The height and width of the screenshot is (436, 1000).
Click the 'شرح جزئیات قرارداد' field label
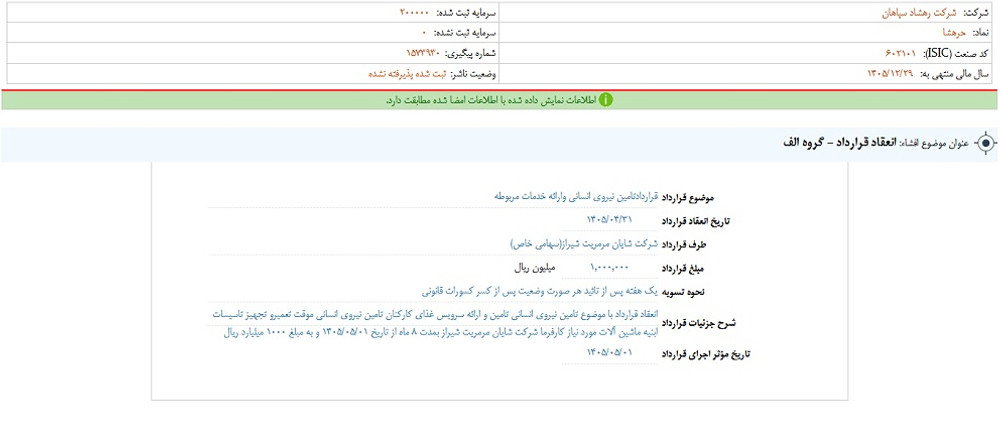tap(701, 323)
